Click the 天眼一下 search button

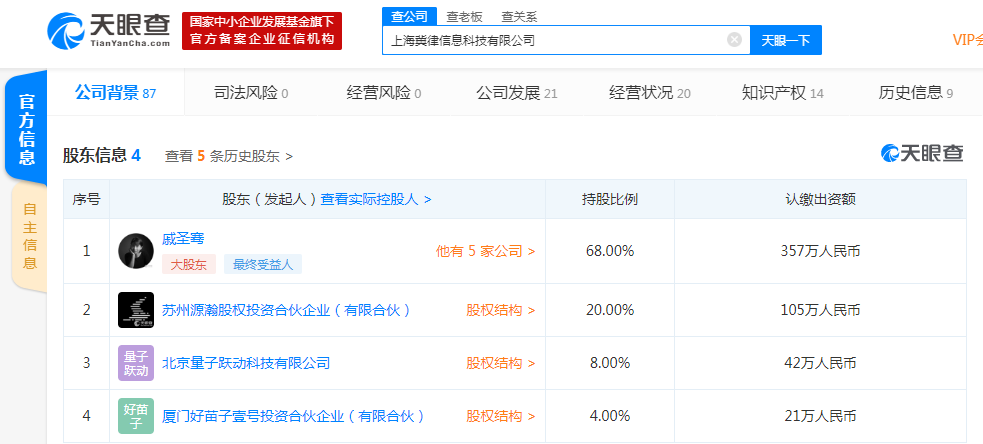[786, 40]
